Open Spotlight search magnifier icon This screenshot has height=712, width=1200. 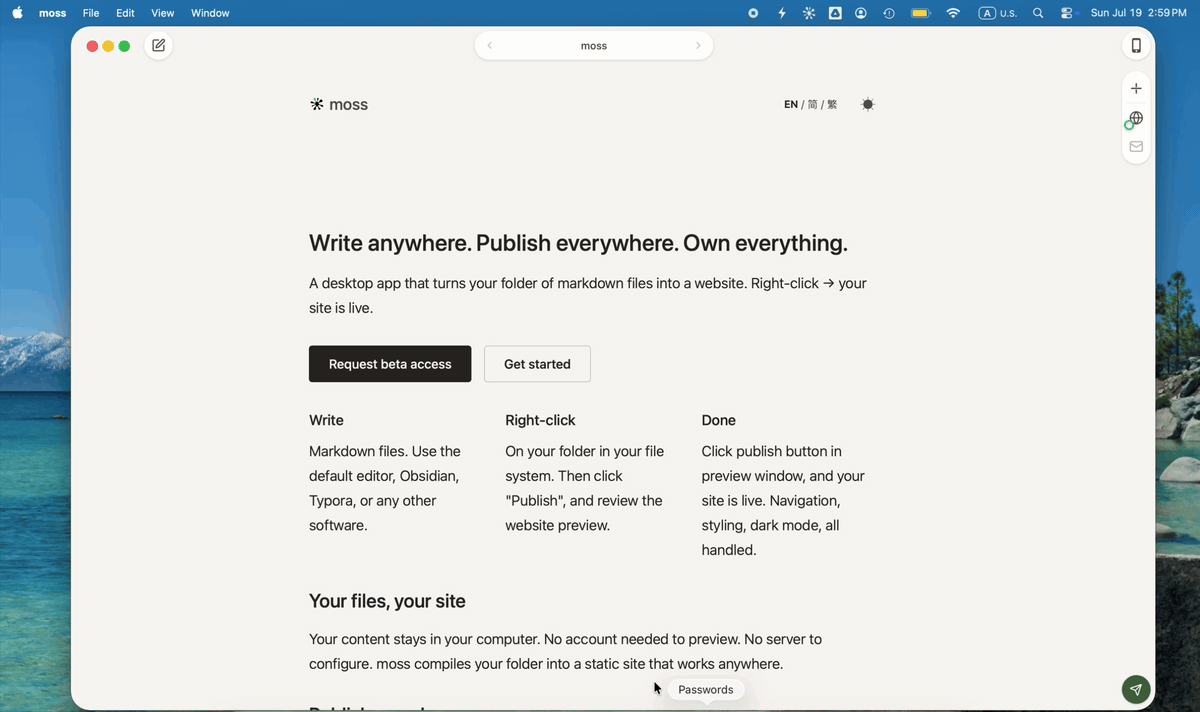[1038, 13]
